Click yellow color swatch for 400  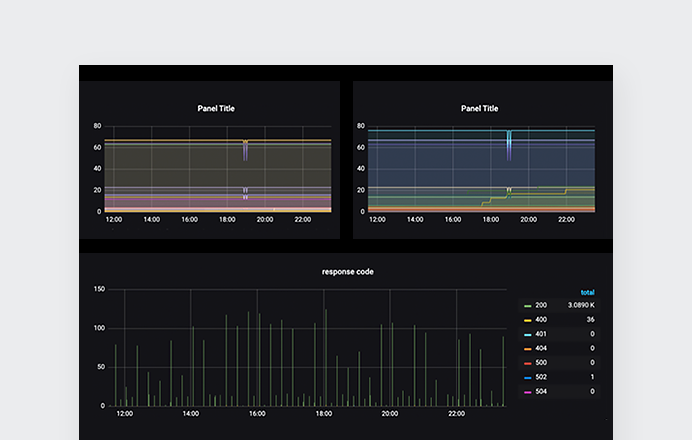pyautogui.click(x=527, y=320)
